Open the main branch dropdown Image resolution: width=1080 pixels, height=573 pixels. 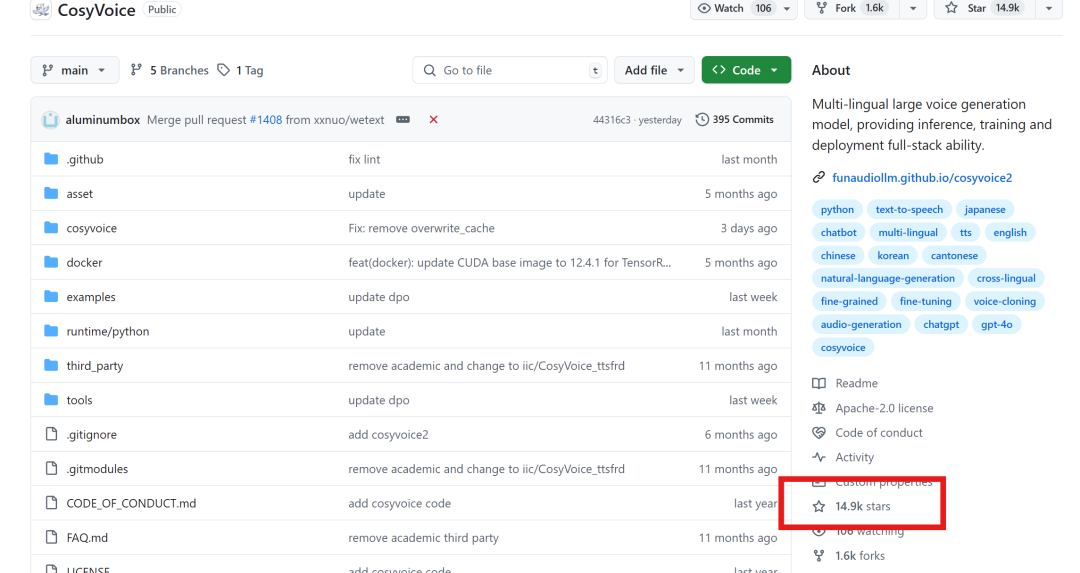tap(74, 70)
